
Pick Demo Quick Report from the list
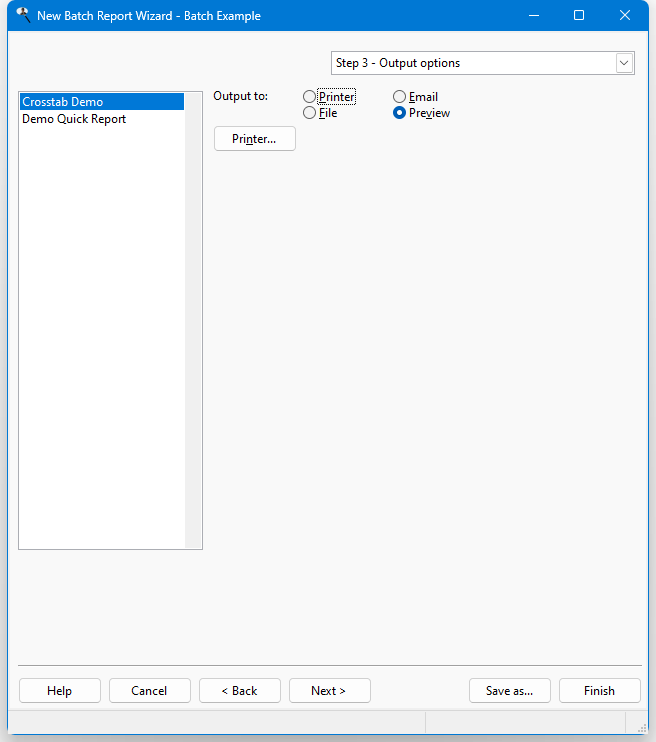74,119
